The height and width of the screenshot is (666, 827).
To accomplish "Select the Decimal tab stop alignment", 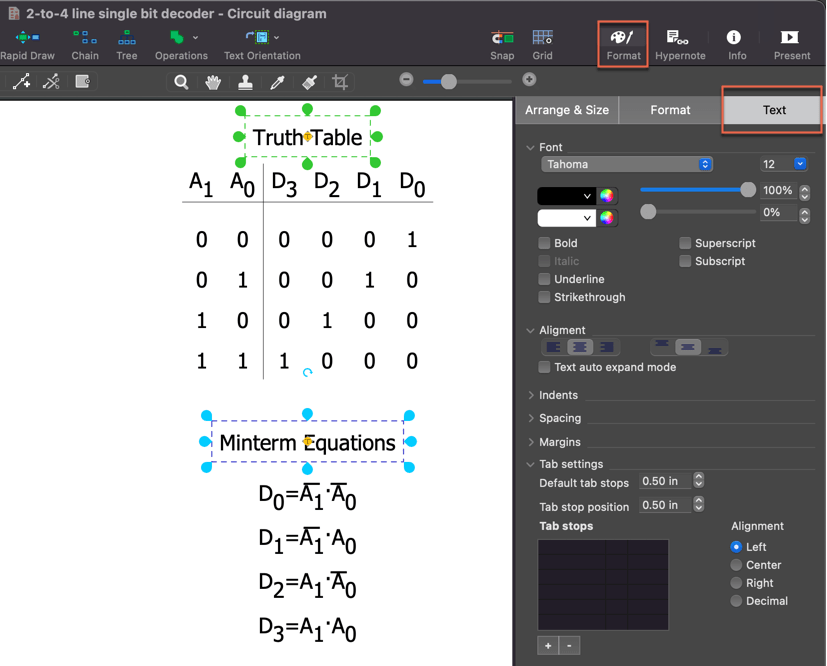I will (x=735, y=601).
